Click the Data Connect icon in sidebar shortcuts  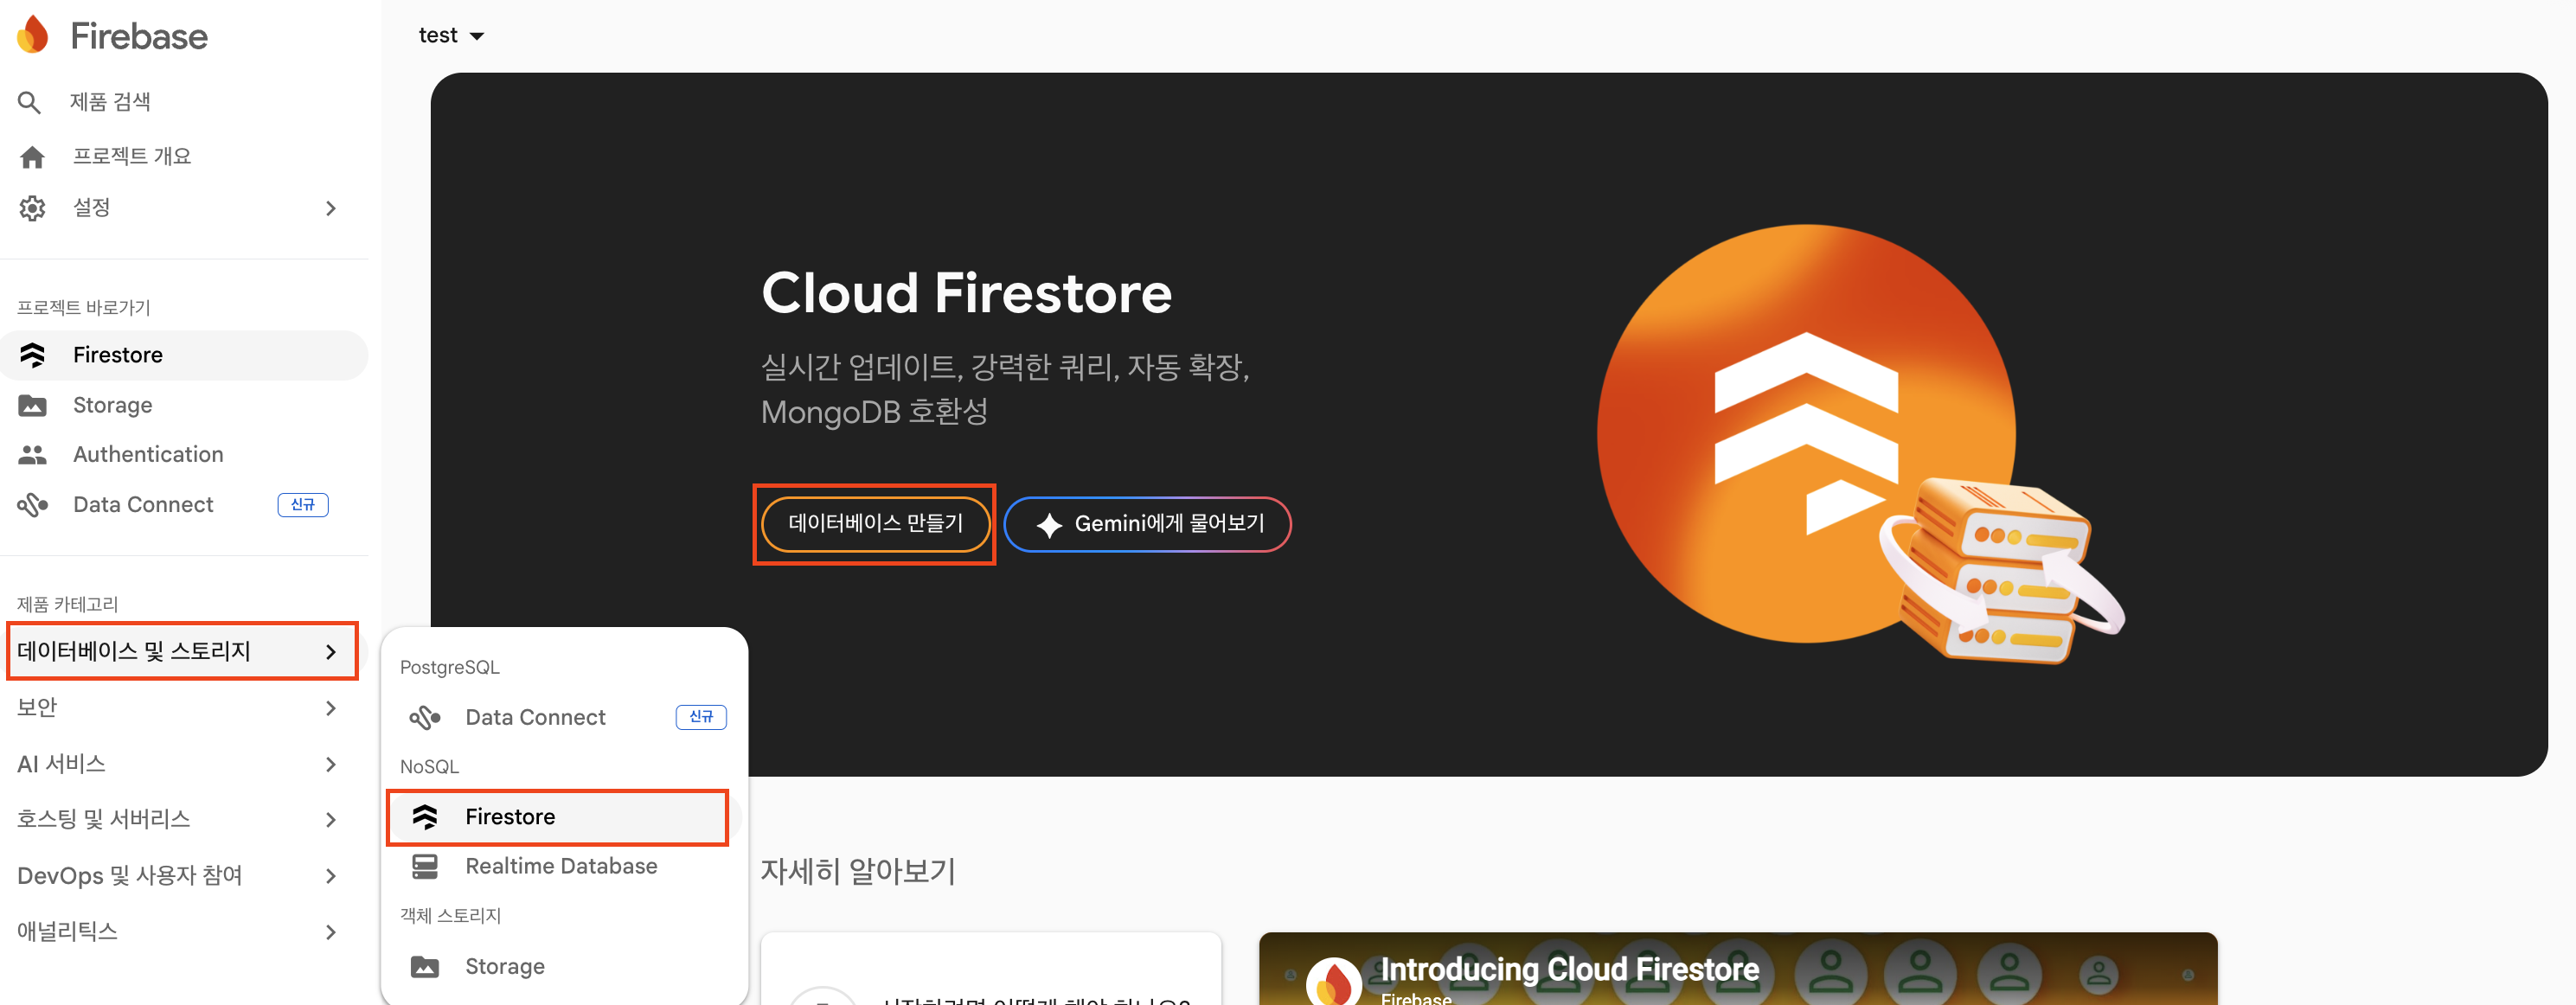(33, 505)
